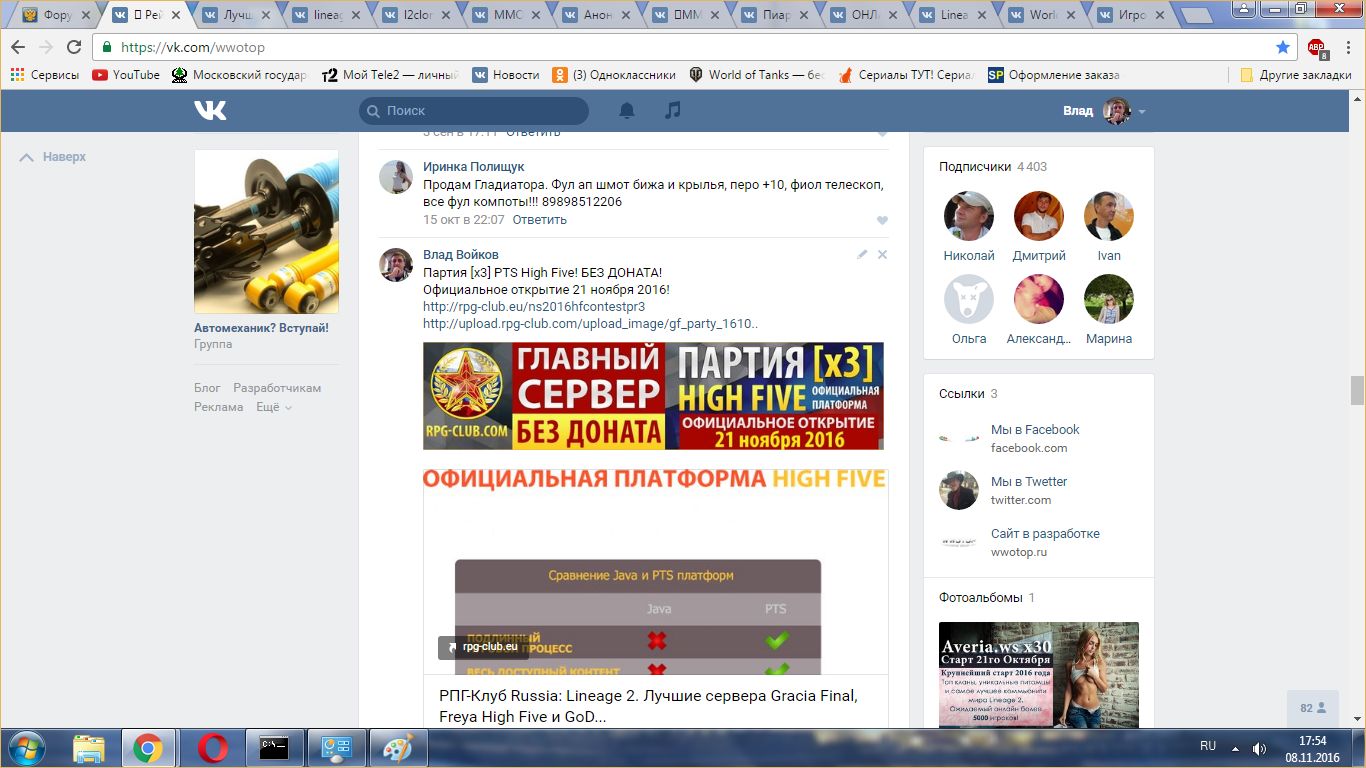Screen dimensions: 1366x768
Task: Open the Adblock extension icon
Action: point(1317,47)
